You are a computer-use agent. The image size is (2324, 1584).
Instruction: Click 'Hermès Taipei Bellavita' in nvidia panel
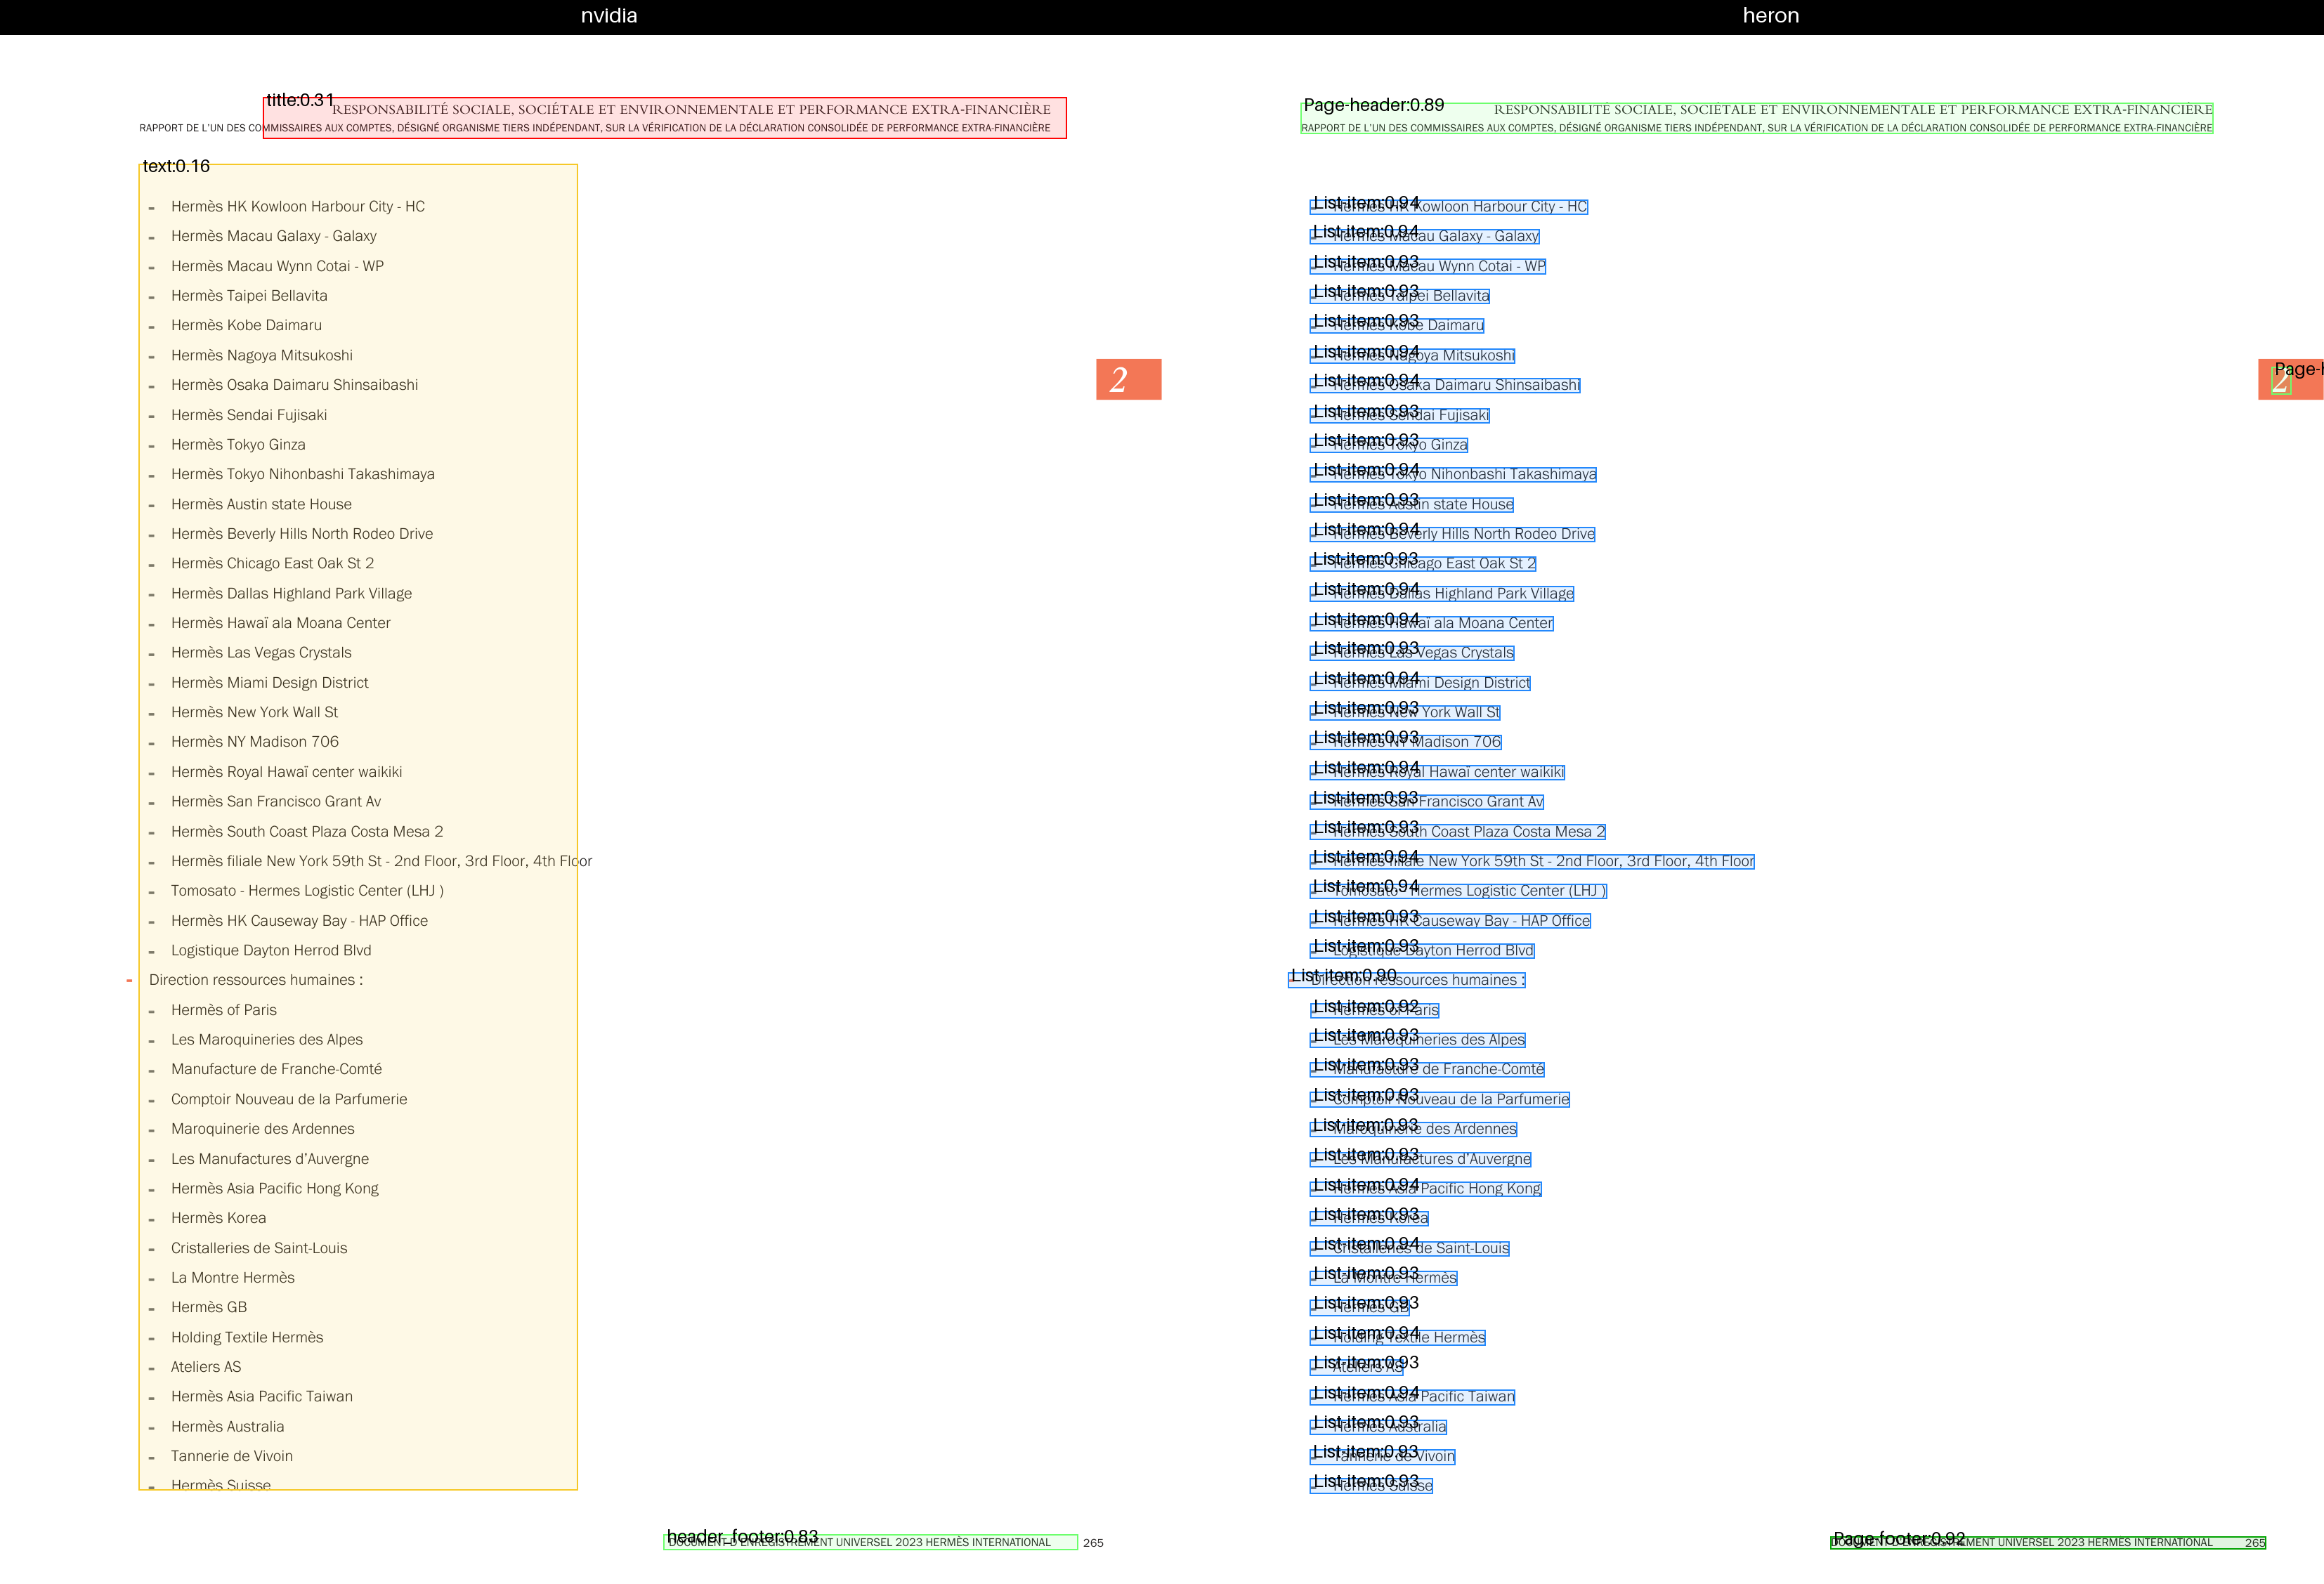[249, 296]
